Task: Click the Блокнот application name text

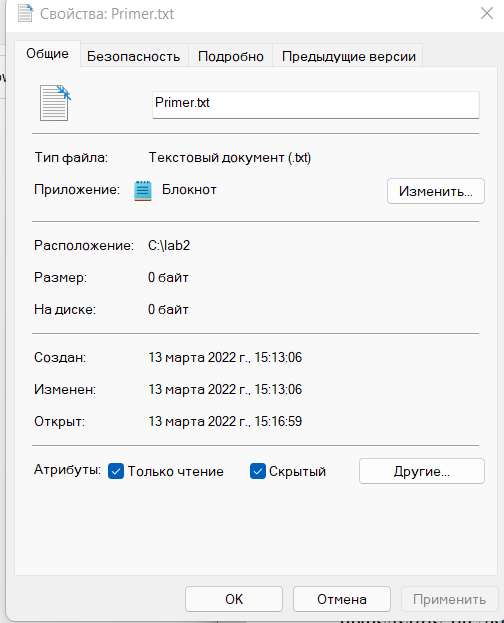Action: [x=189, y=190]
